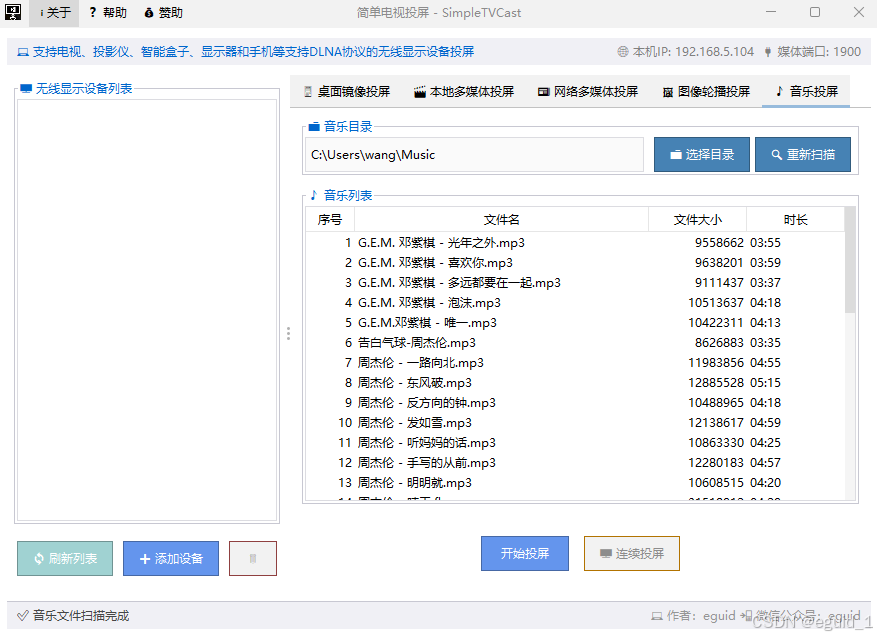877x637 pixels.
Task: Click the 连续投屏 continuous cast button
Action: (x=631, y=553)
